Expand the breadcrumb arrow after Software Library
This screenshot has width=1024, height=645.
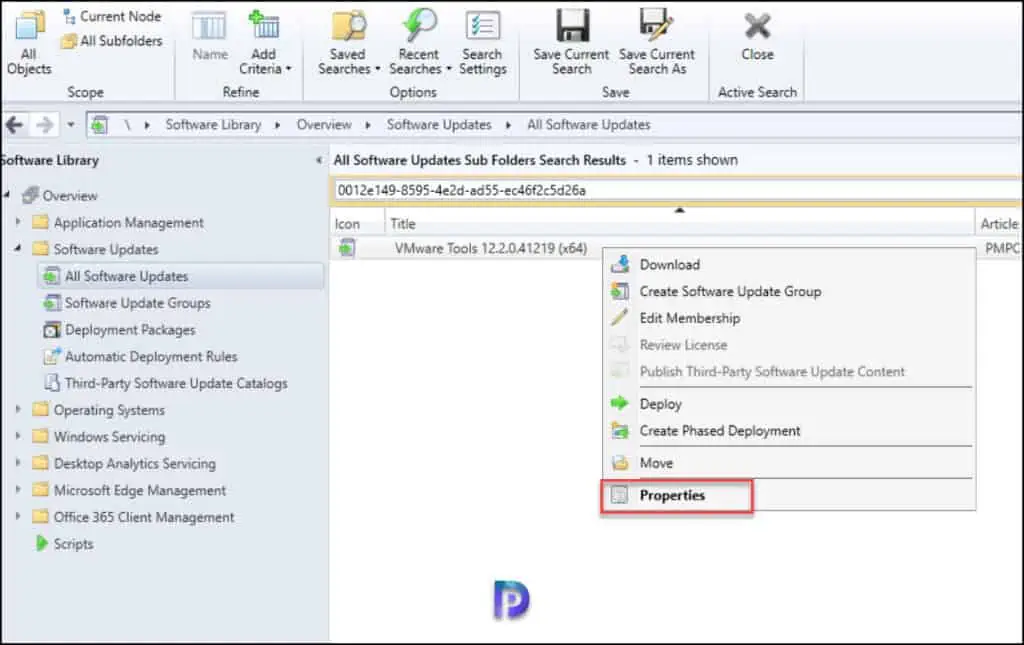[x=278, y=125]
